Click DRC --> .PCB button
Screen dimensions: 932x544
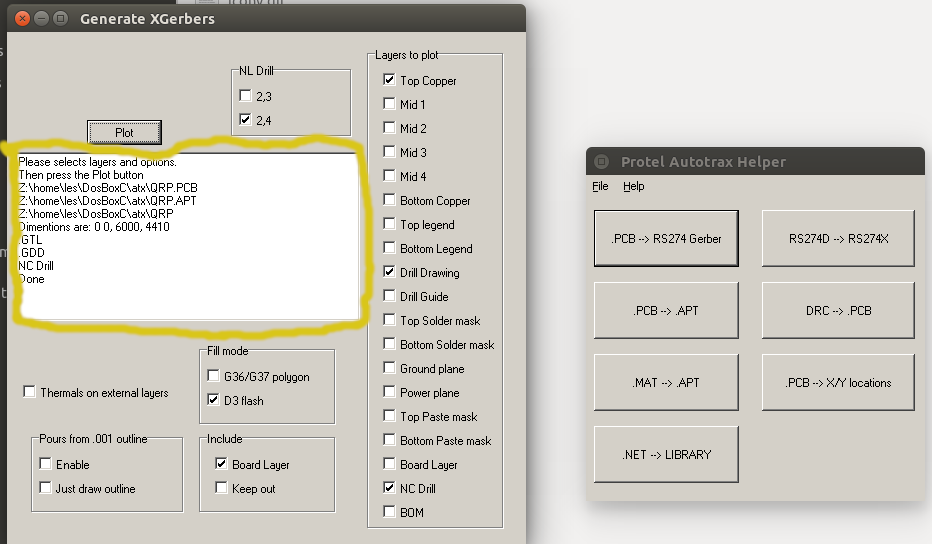(x=838, y=310)
